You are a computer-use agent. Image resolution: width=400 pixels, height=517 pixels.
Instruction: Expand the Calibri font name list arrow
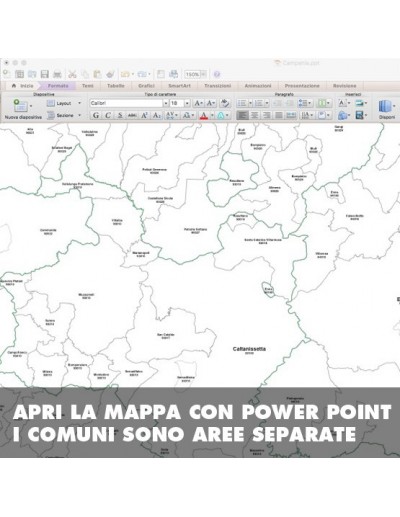click(x=166, y=103)
